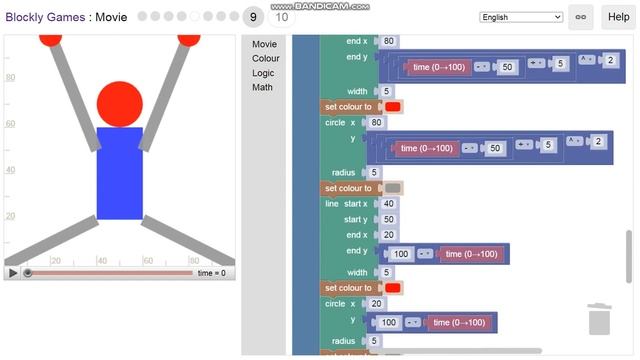Edit value 50 in top end y block
Image resolution: width=640 pixels, height=360 pixels.
[x=507, y=67]
